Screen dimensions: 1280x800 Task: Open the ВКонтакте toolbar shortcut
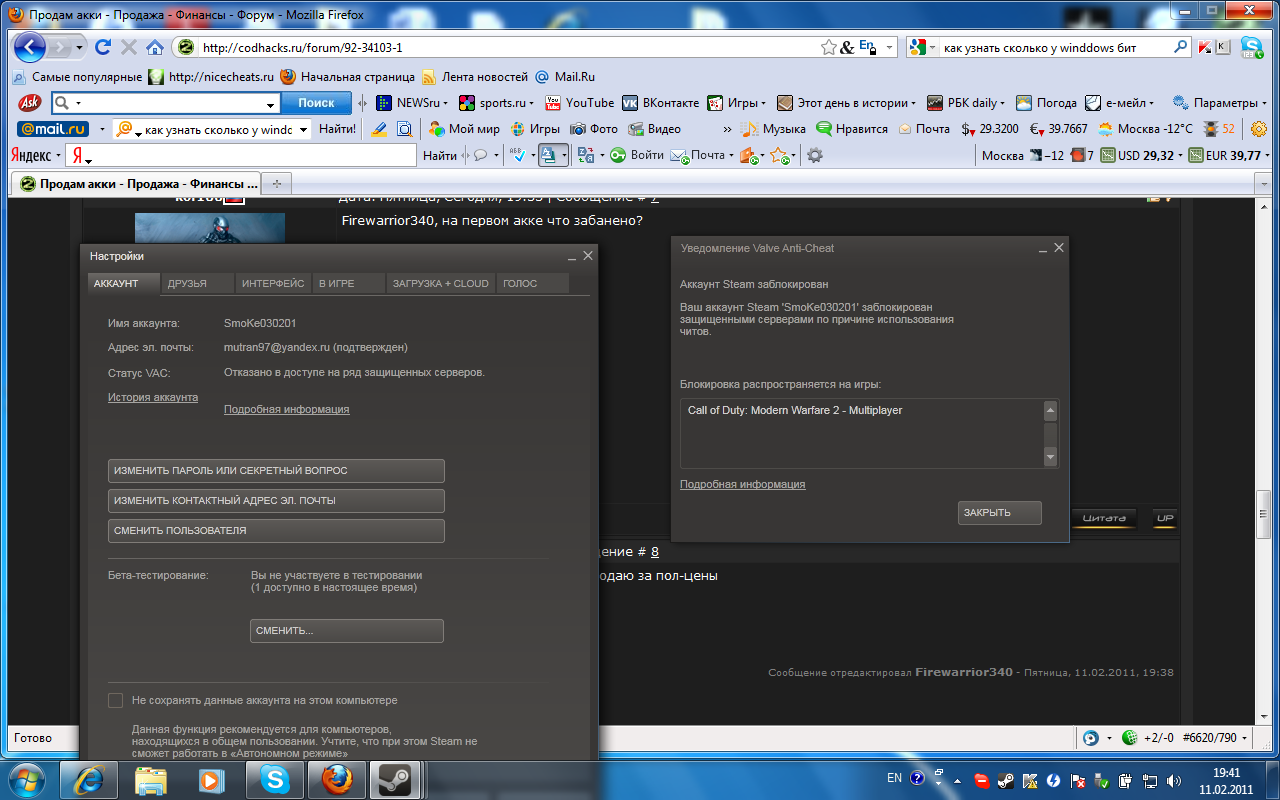tap(660, 103)
